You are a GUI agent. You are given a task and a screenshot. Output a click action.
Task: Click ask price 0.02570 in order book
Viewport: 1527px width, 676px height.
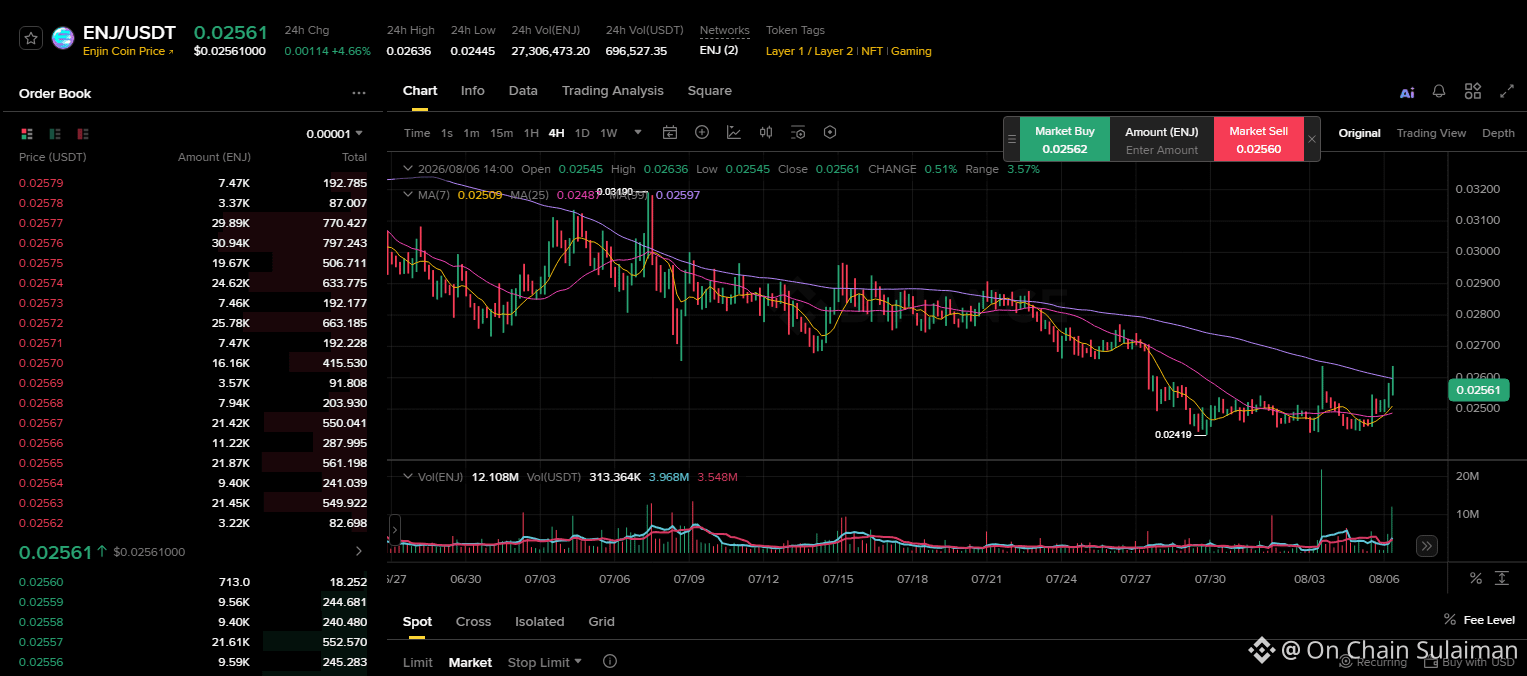[x=41, y=363]
